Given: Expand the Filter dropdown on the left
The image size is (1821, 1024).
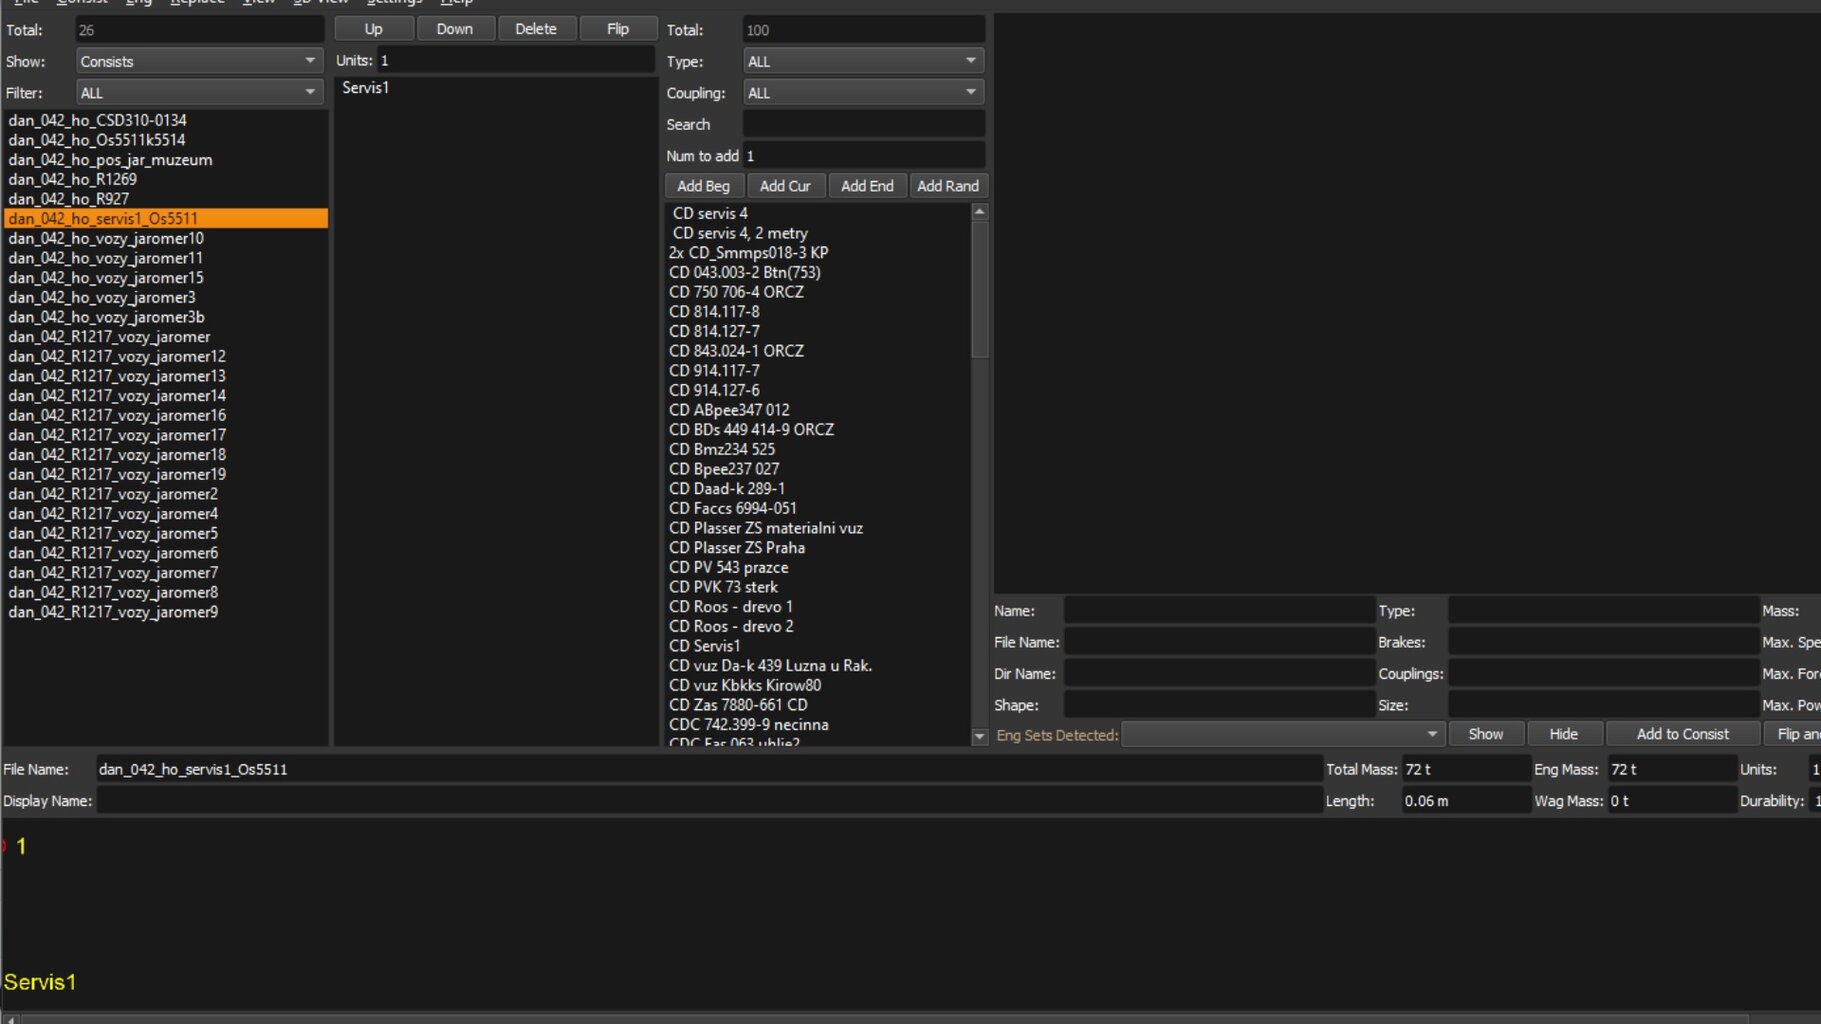Looking at the screenshot, I should pos(199,93).
